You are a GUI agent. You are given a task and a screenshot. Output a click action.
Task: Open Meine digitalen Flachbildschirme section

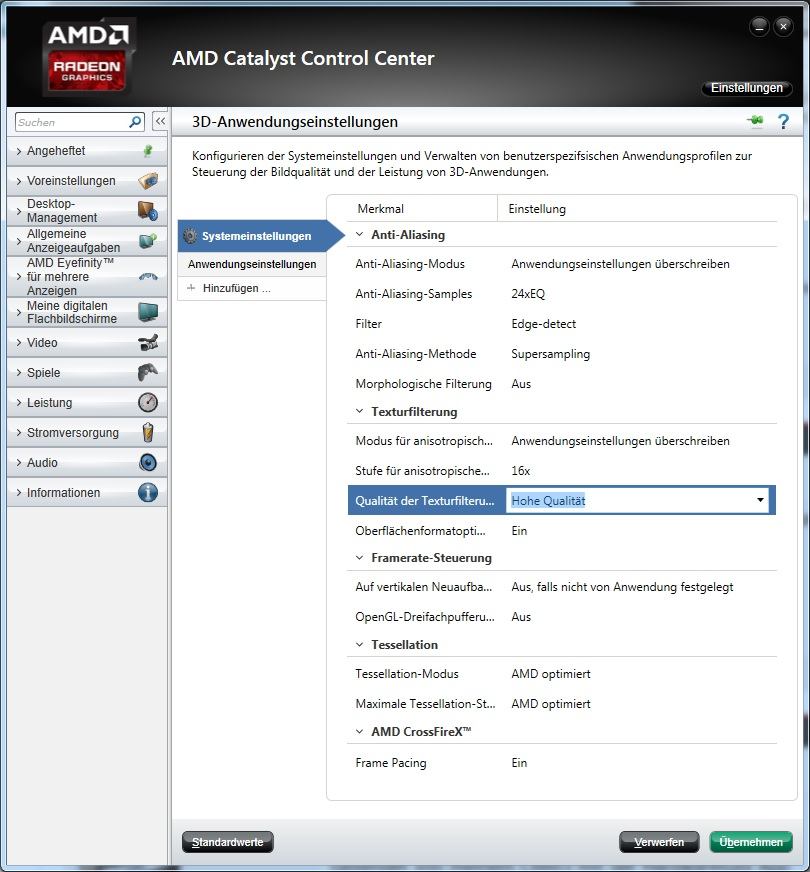(x=87, y=312)
